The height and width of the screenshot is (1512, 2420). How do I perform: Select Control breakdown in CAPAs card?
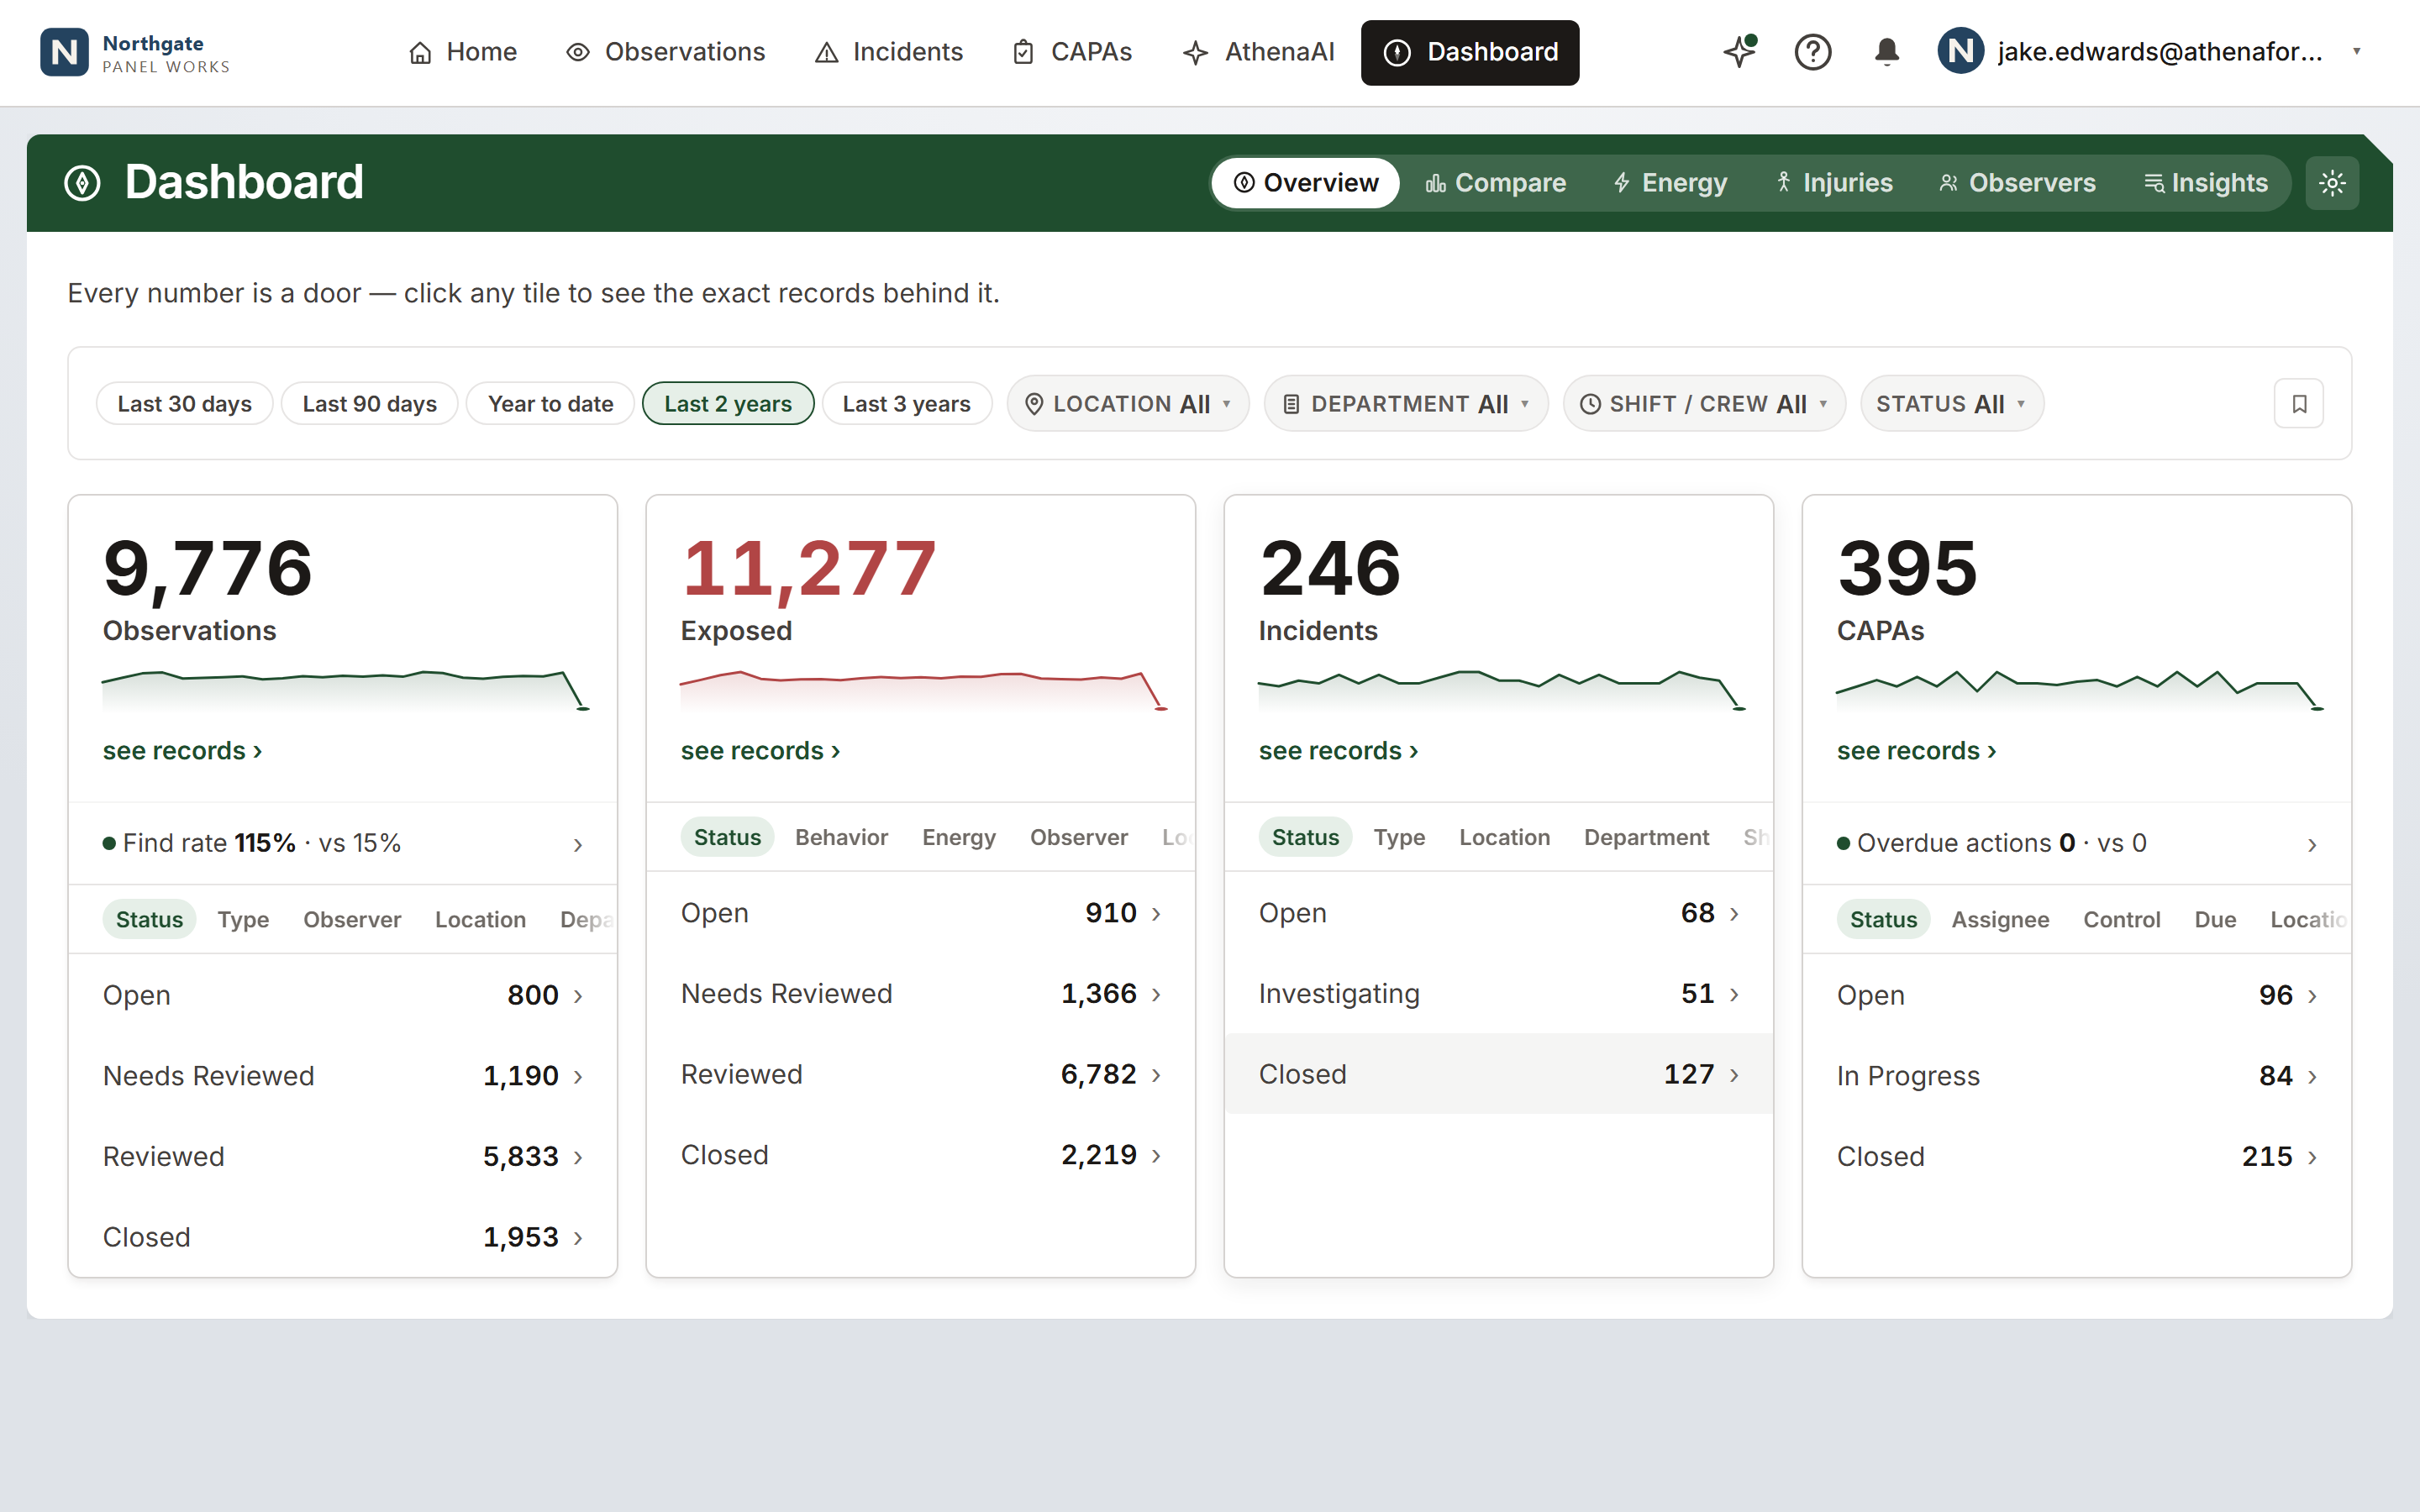click(2121, 920)
